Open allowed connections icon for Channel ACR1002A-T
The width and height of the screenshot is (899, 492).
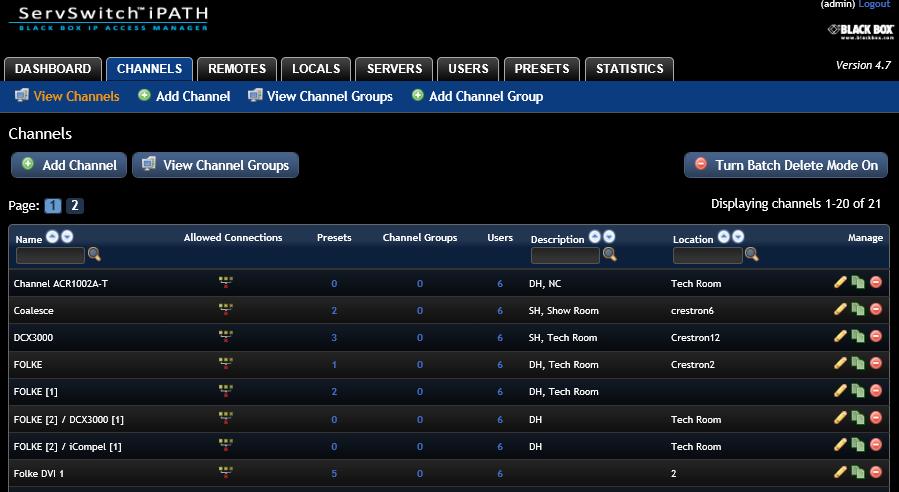coord(226,282)
